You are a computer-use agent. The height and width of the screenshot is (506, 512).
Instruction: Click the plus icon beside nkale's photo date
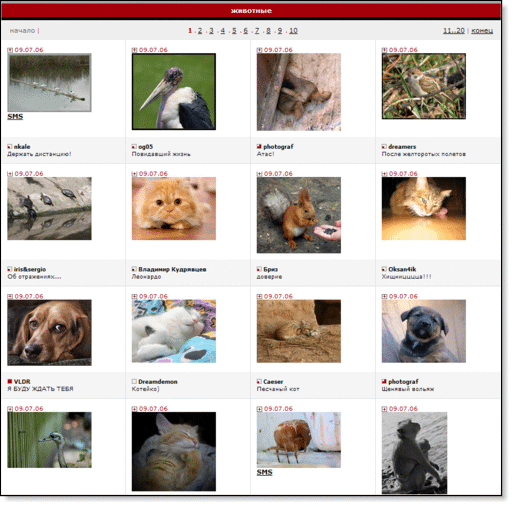pos(10,50)
